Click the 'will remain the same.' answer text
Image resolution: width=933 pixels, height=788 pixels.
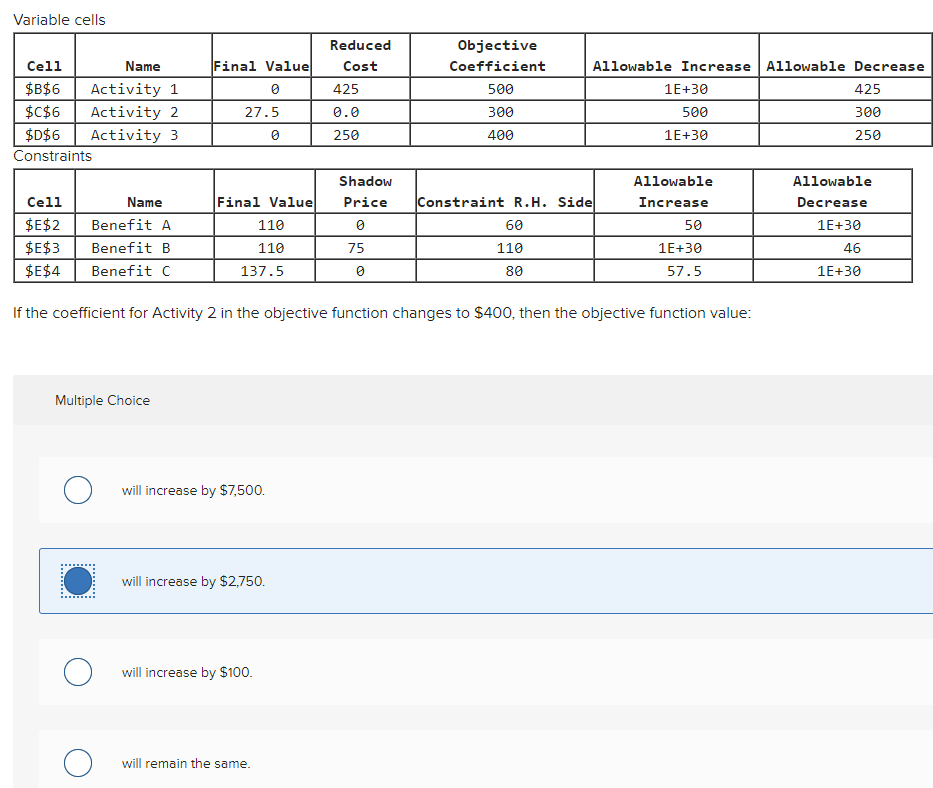(186, 764)
